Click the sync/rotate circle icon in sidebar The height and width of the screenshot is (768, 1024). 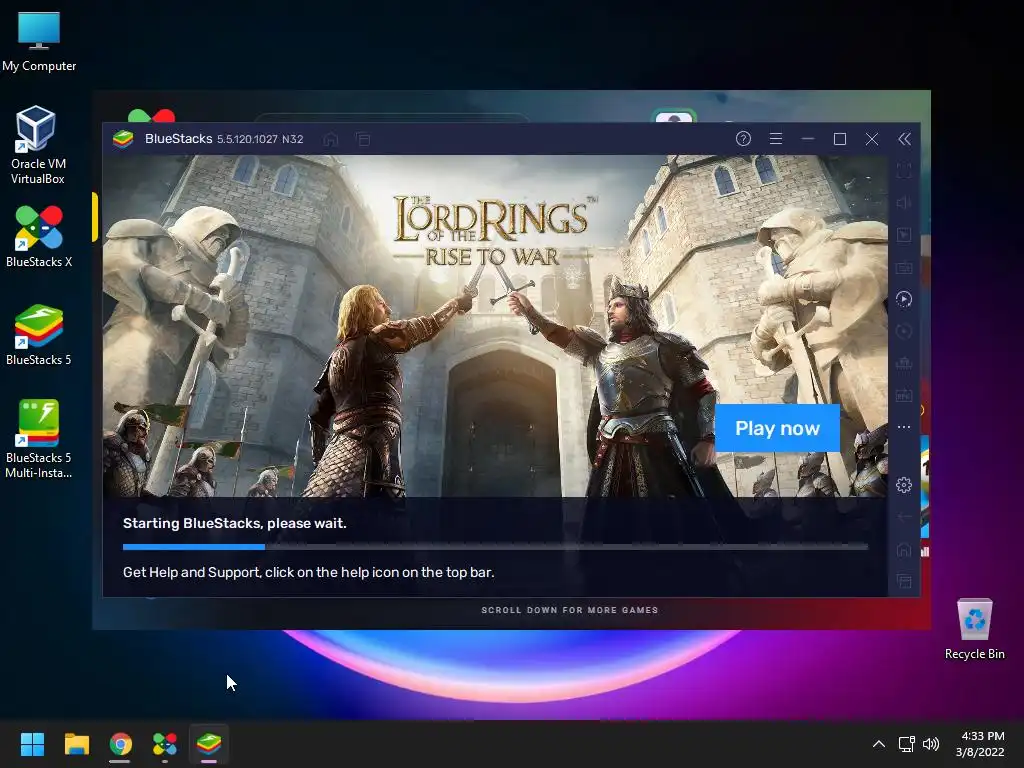pos(904,331)
